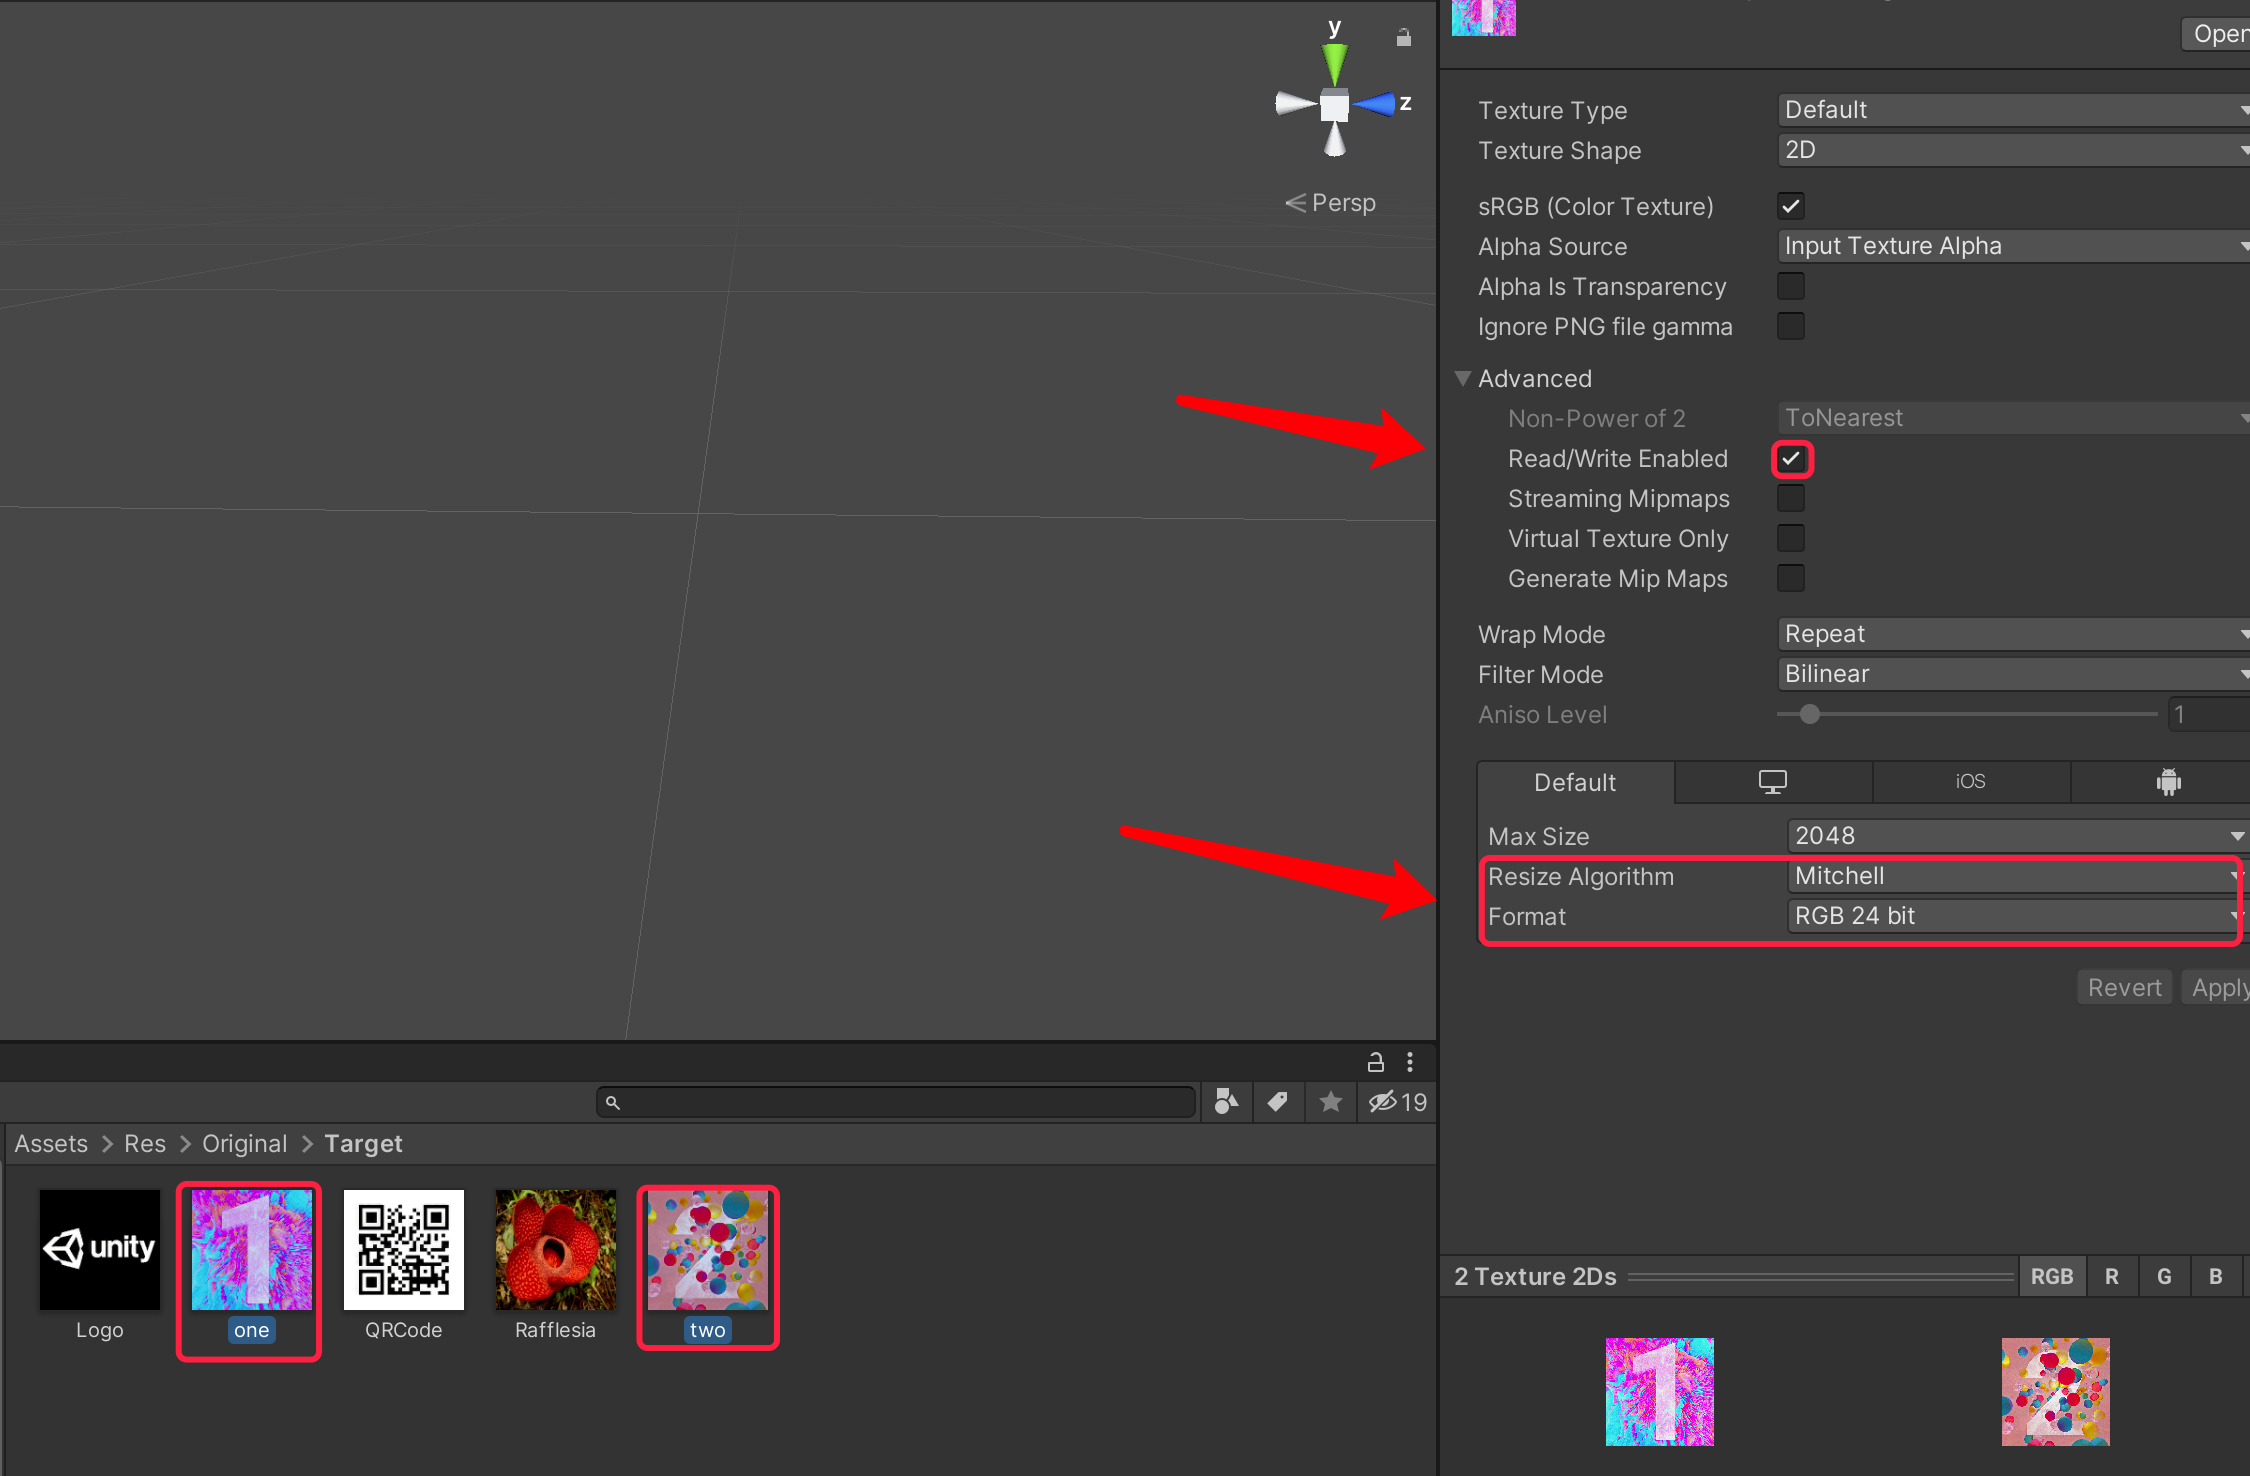Switch to Android platform settings tab
Image resolution: width=2250 pixels, height=1476 pixels.
tap(2168, 782)
